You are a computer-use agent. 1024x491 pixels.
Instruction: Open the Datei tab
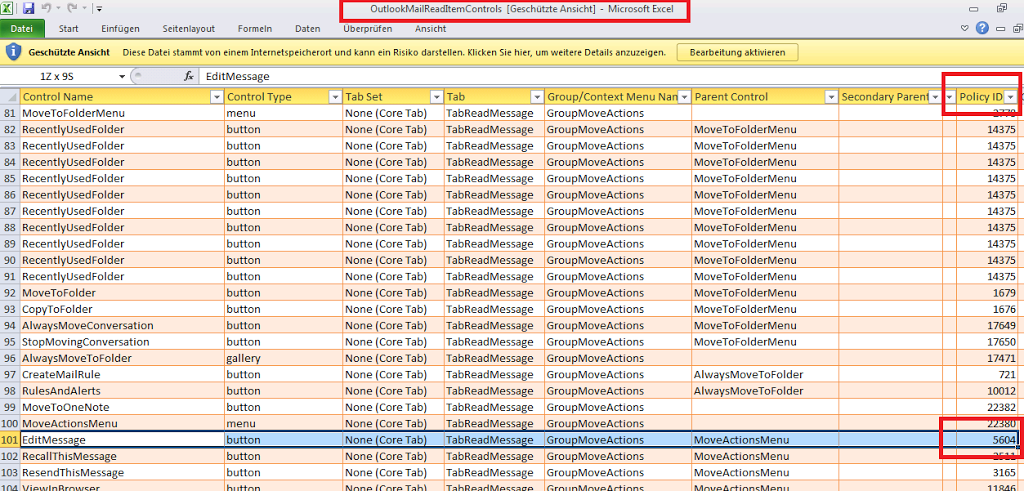pyautogui.click(x=22, y=29)
